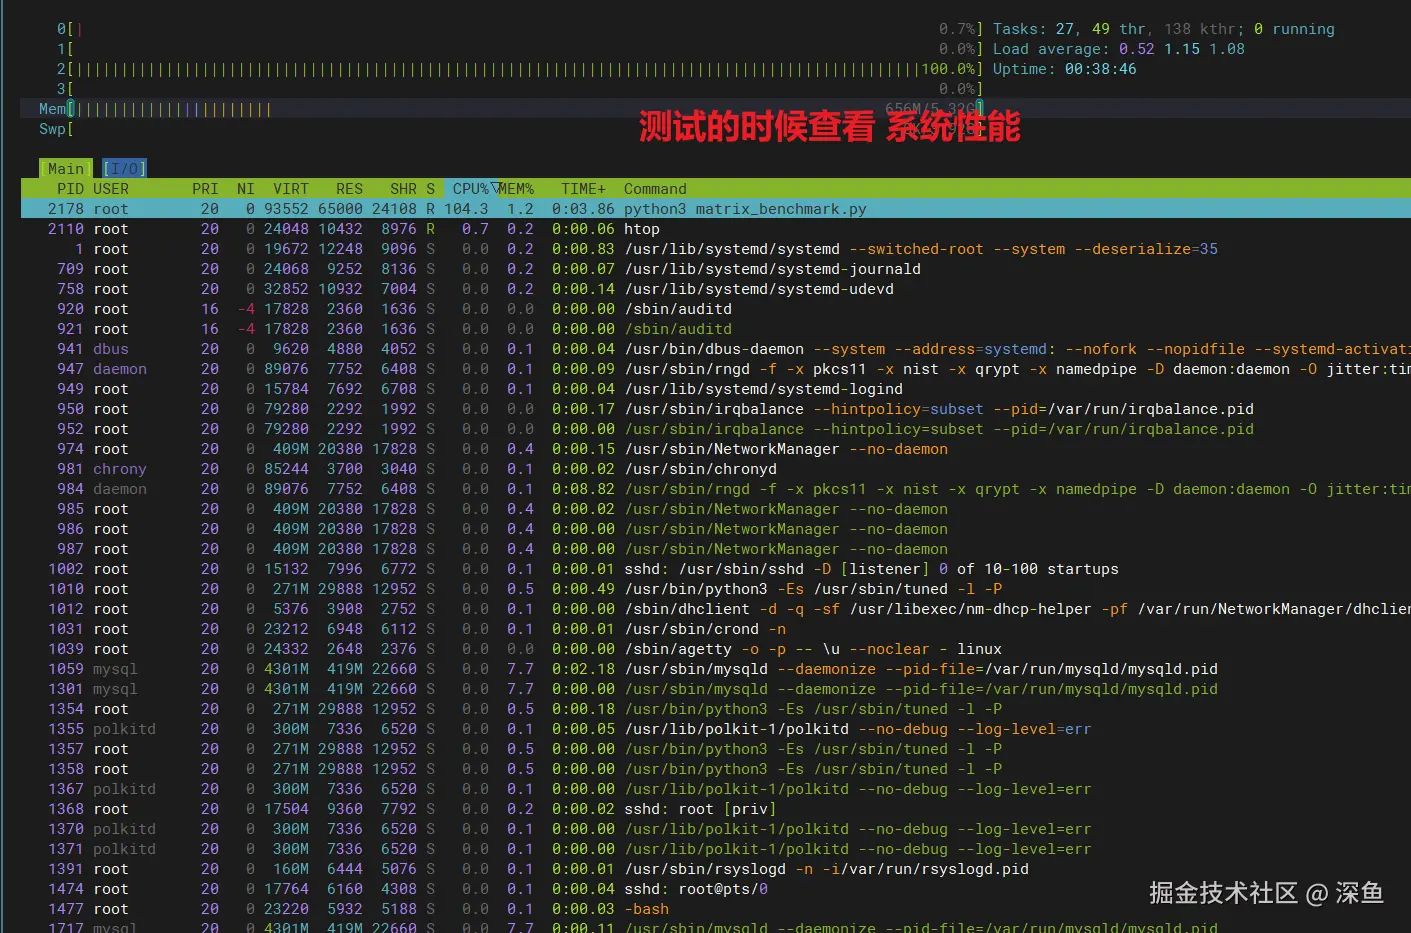Sort by TIME+ column header
The image size is (1411, 933).
583,189
